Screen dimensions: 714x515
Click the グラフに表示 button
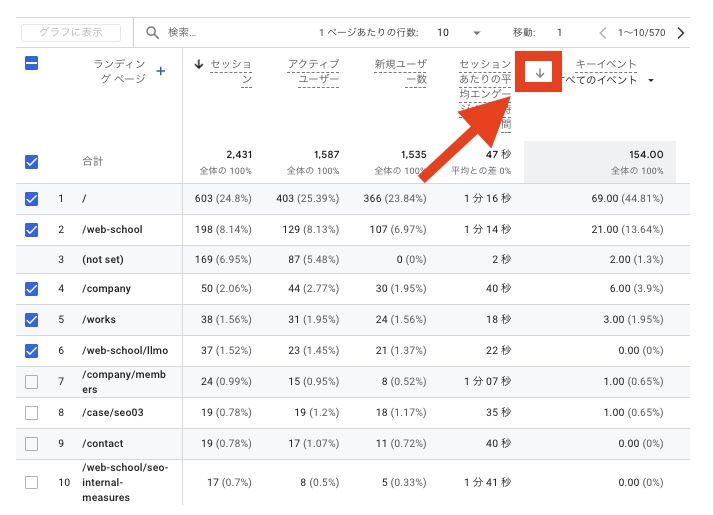point(71,33)
